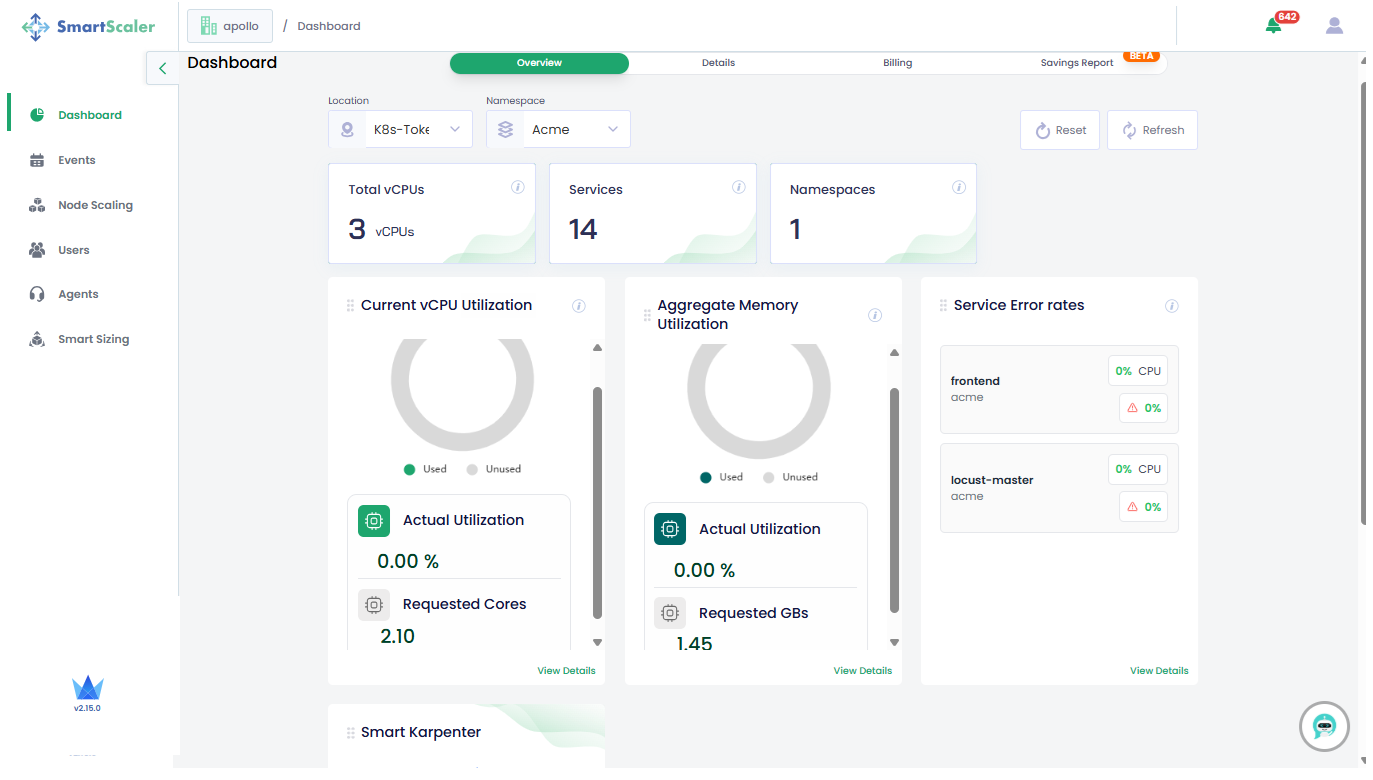Open the Dashboard sidebar item

[90, 115]
